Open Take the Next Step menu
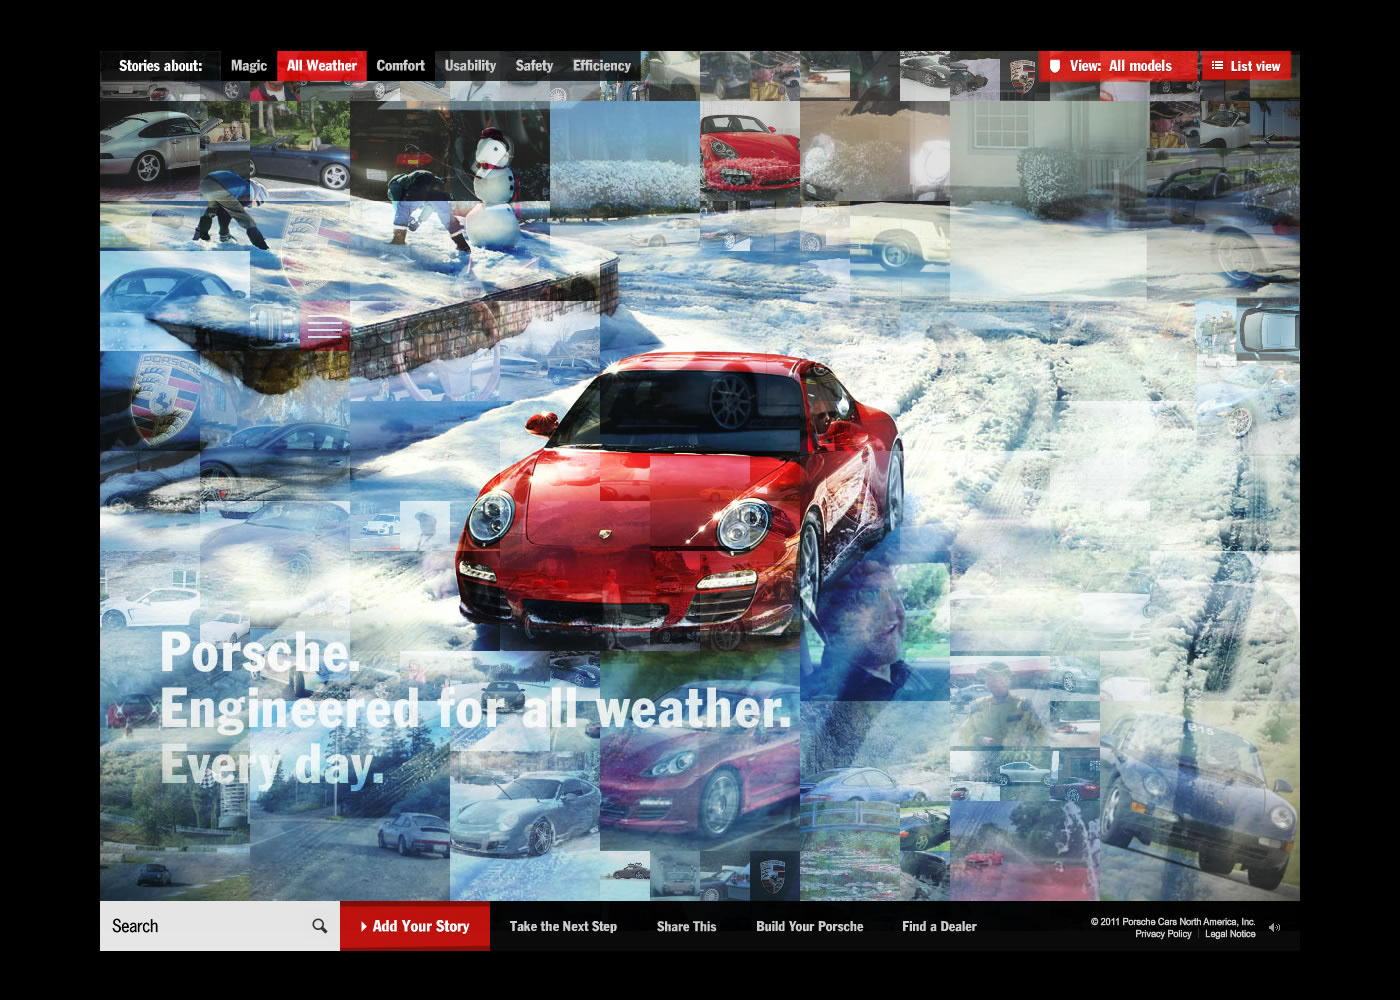The image size is (1400, 1000). 563,927
